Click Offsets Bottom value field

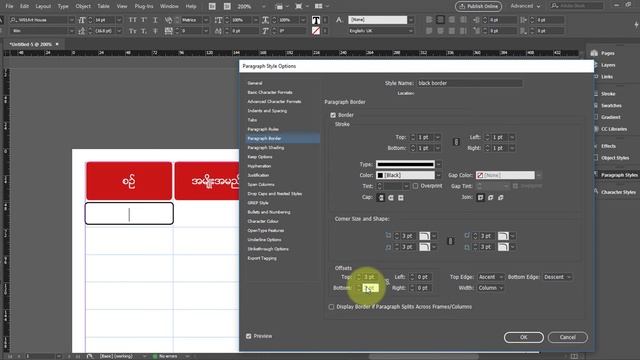tap(371, 288)
